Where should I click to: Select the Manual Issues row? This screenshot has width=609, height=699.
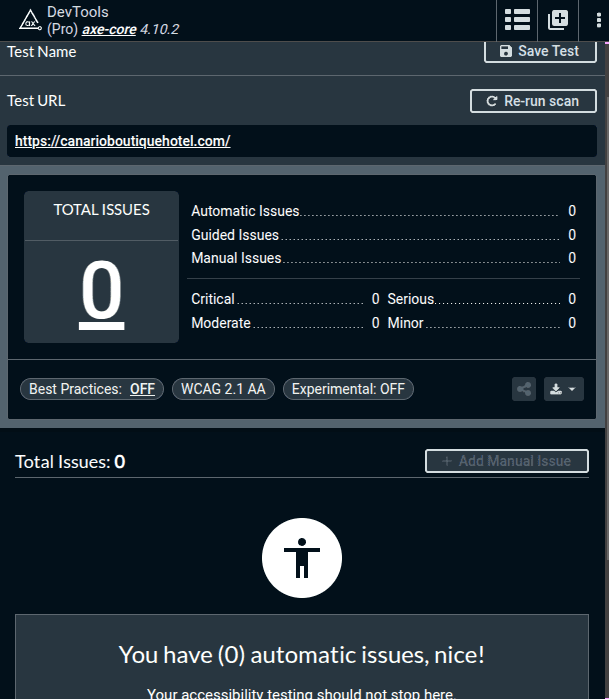tap(383, 258)
